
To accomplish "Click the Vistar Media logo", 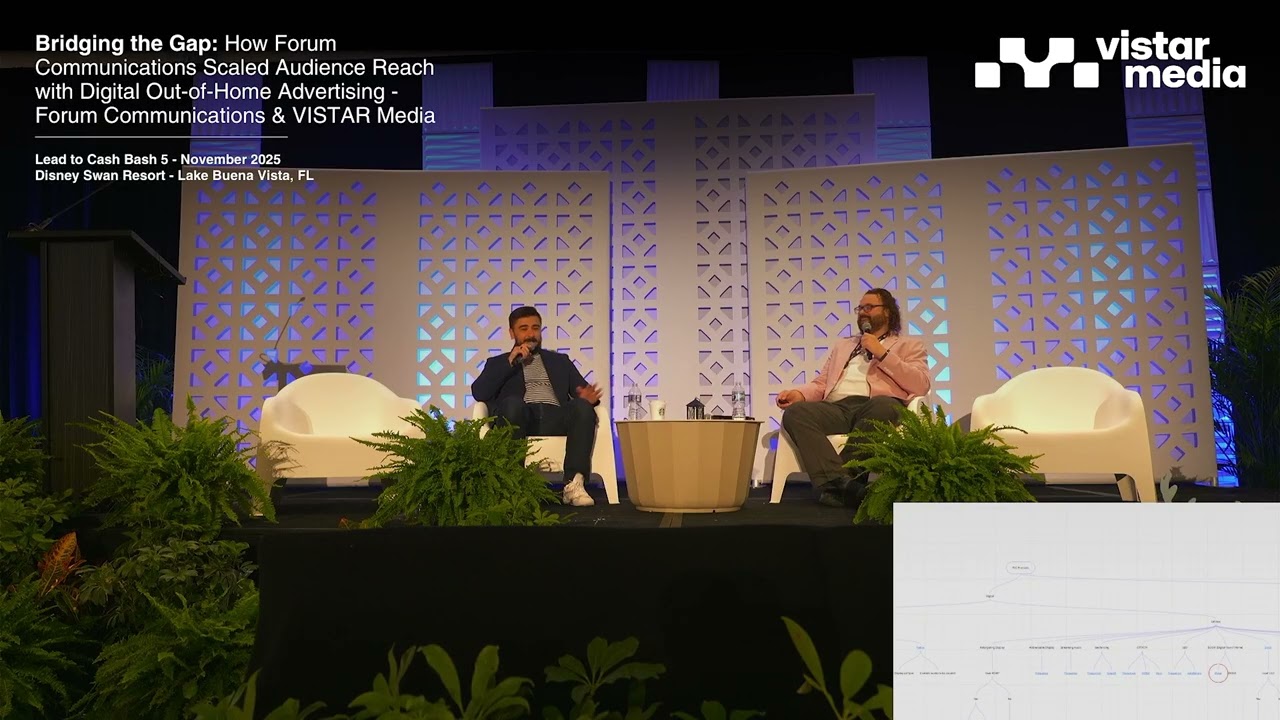I will pyautogui.click(x=1110, y=61).
